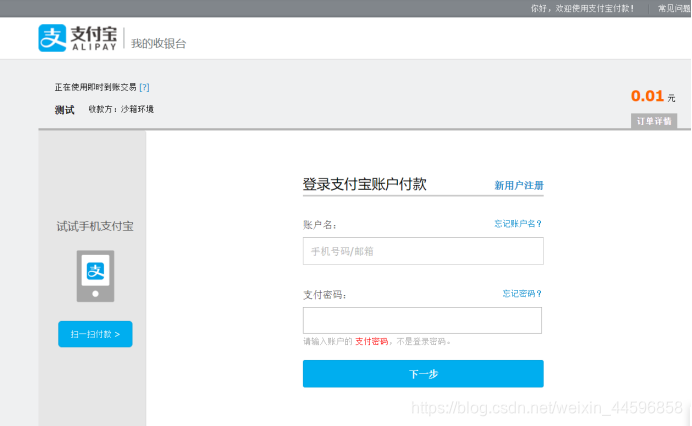The height and width of the screenshot is (426, 692).
Task: Click the 收款方：沙箱环境 payee text
Action: point(121,109)
